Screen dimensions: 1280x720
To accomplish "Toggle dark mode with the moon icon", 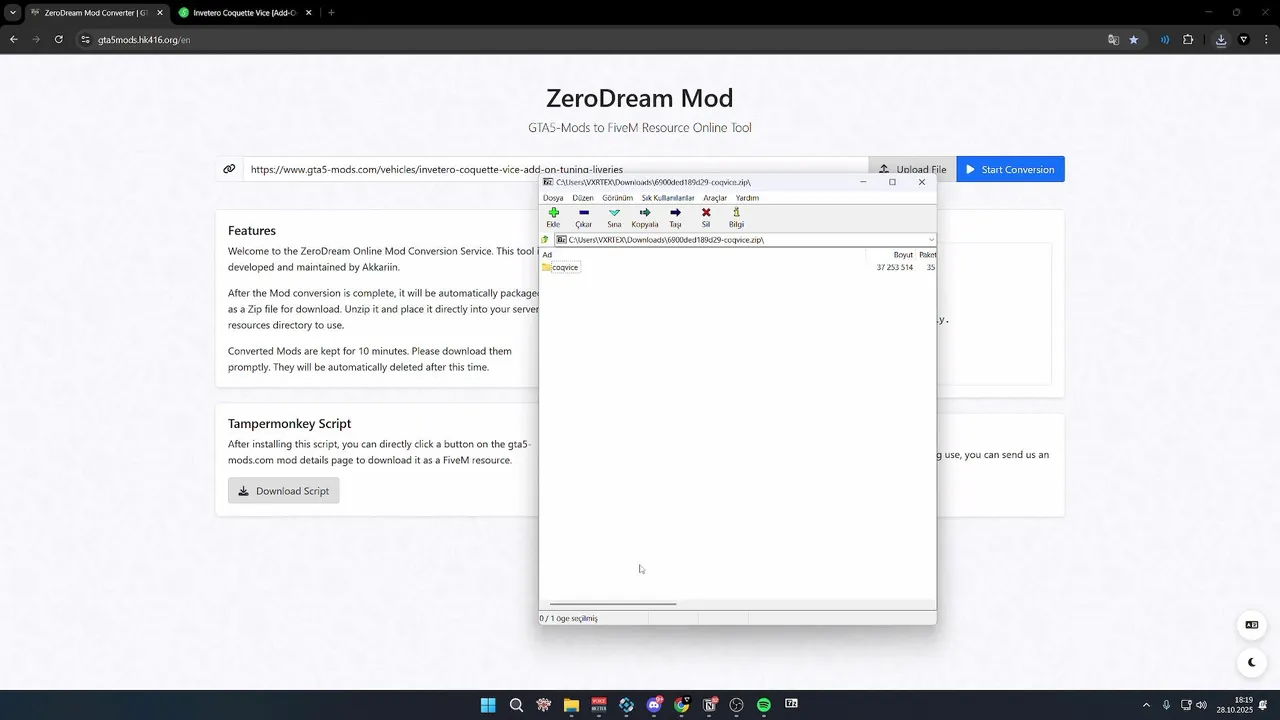I will [x=1251, y=662].
